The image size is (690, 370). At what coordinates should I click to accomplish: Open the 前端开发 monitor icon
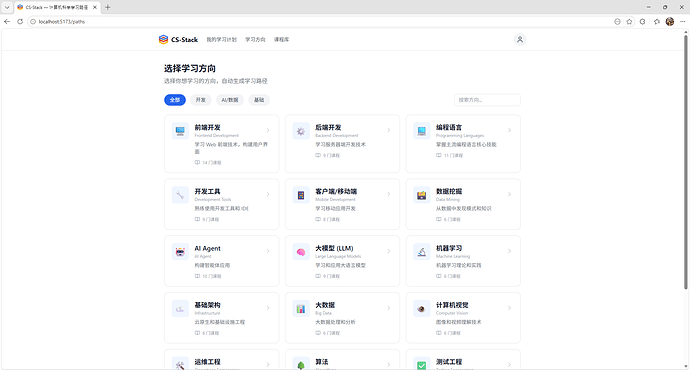click(180, 131)
